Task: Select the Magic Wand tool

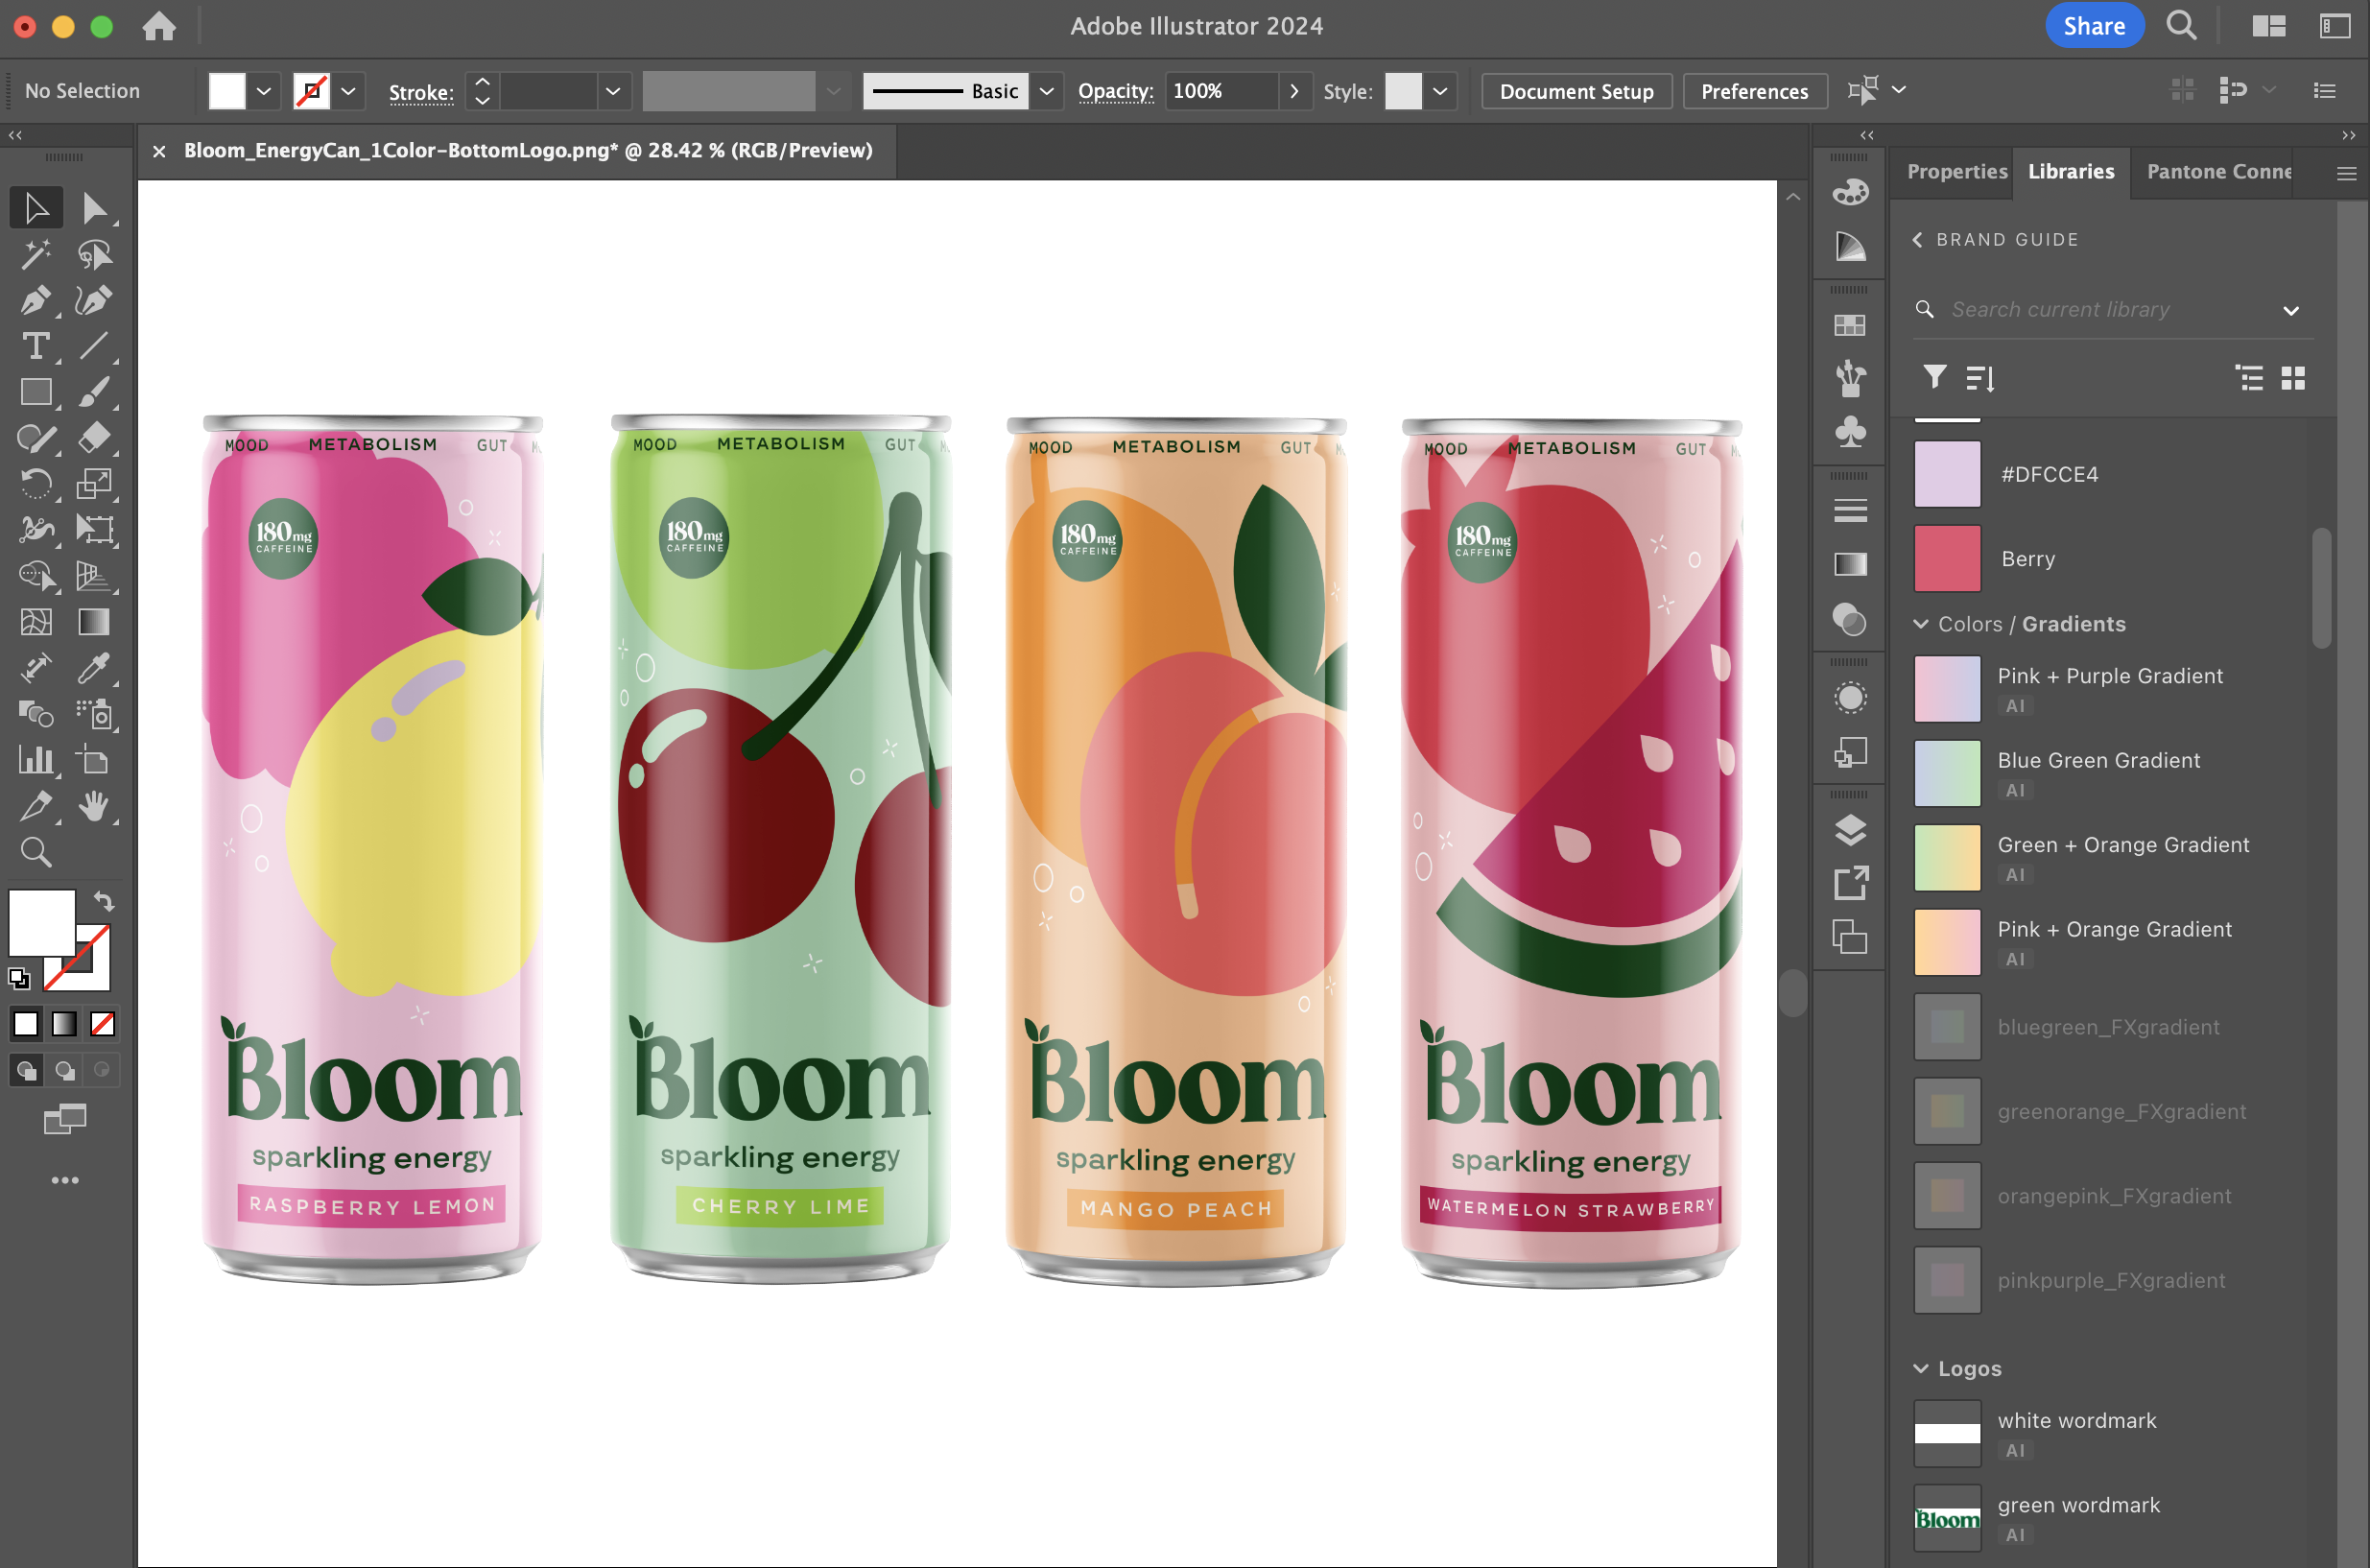Action: 35,254
